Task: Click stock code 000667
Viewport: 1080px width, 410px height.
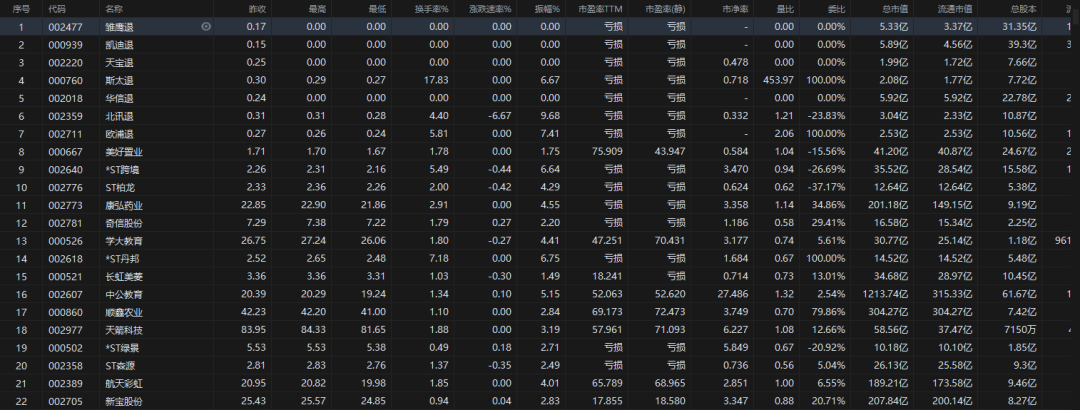Action: click(65, 152)
